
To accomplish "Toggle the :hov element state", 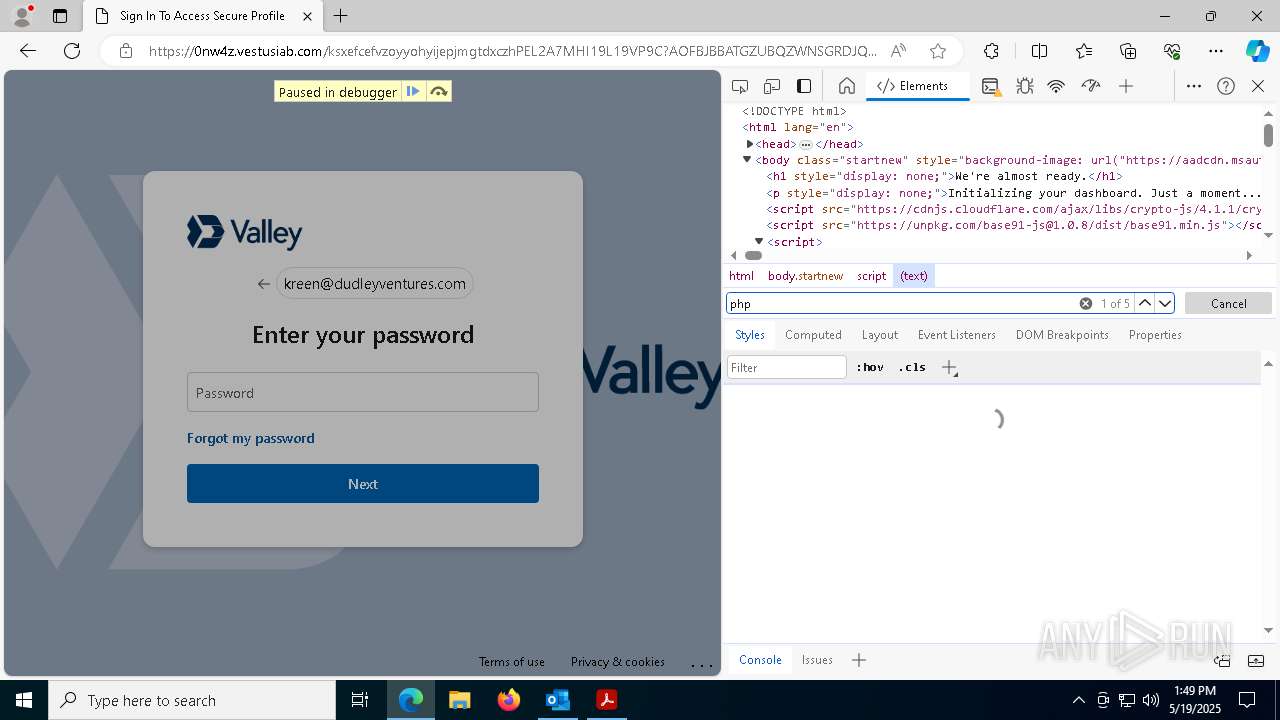I will click(x=870, y=367).
